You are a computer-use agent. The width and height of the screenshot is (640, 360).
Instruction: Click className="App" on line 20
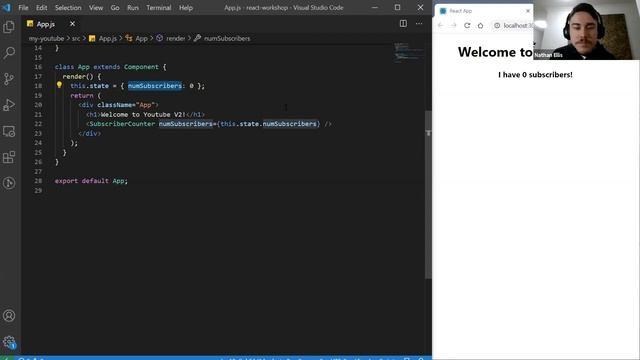(x=126, y=105)
